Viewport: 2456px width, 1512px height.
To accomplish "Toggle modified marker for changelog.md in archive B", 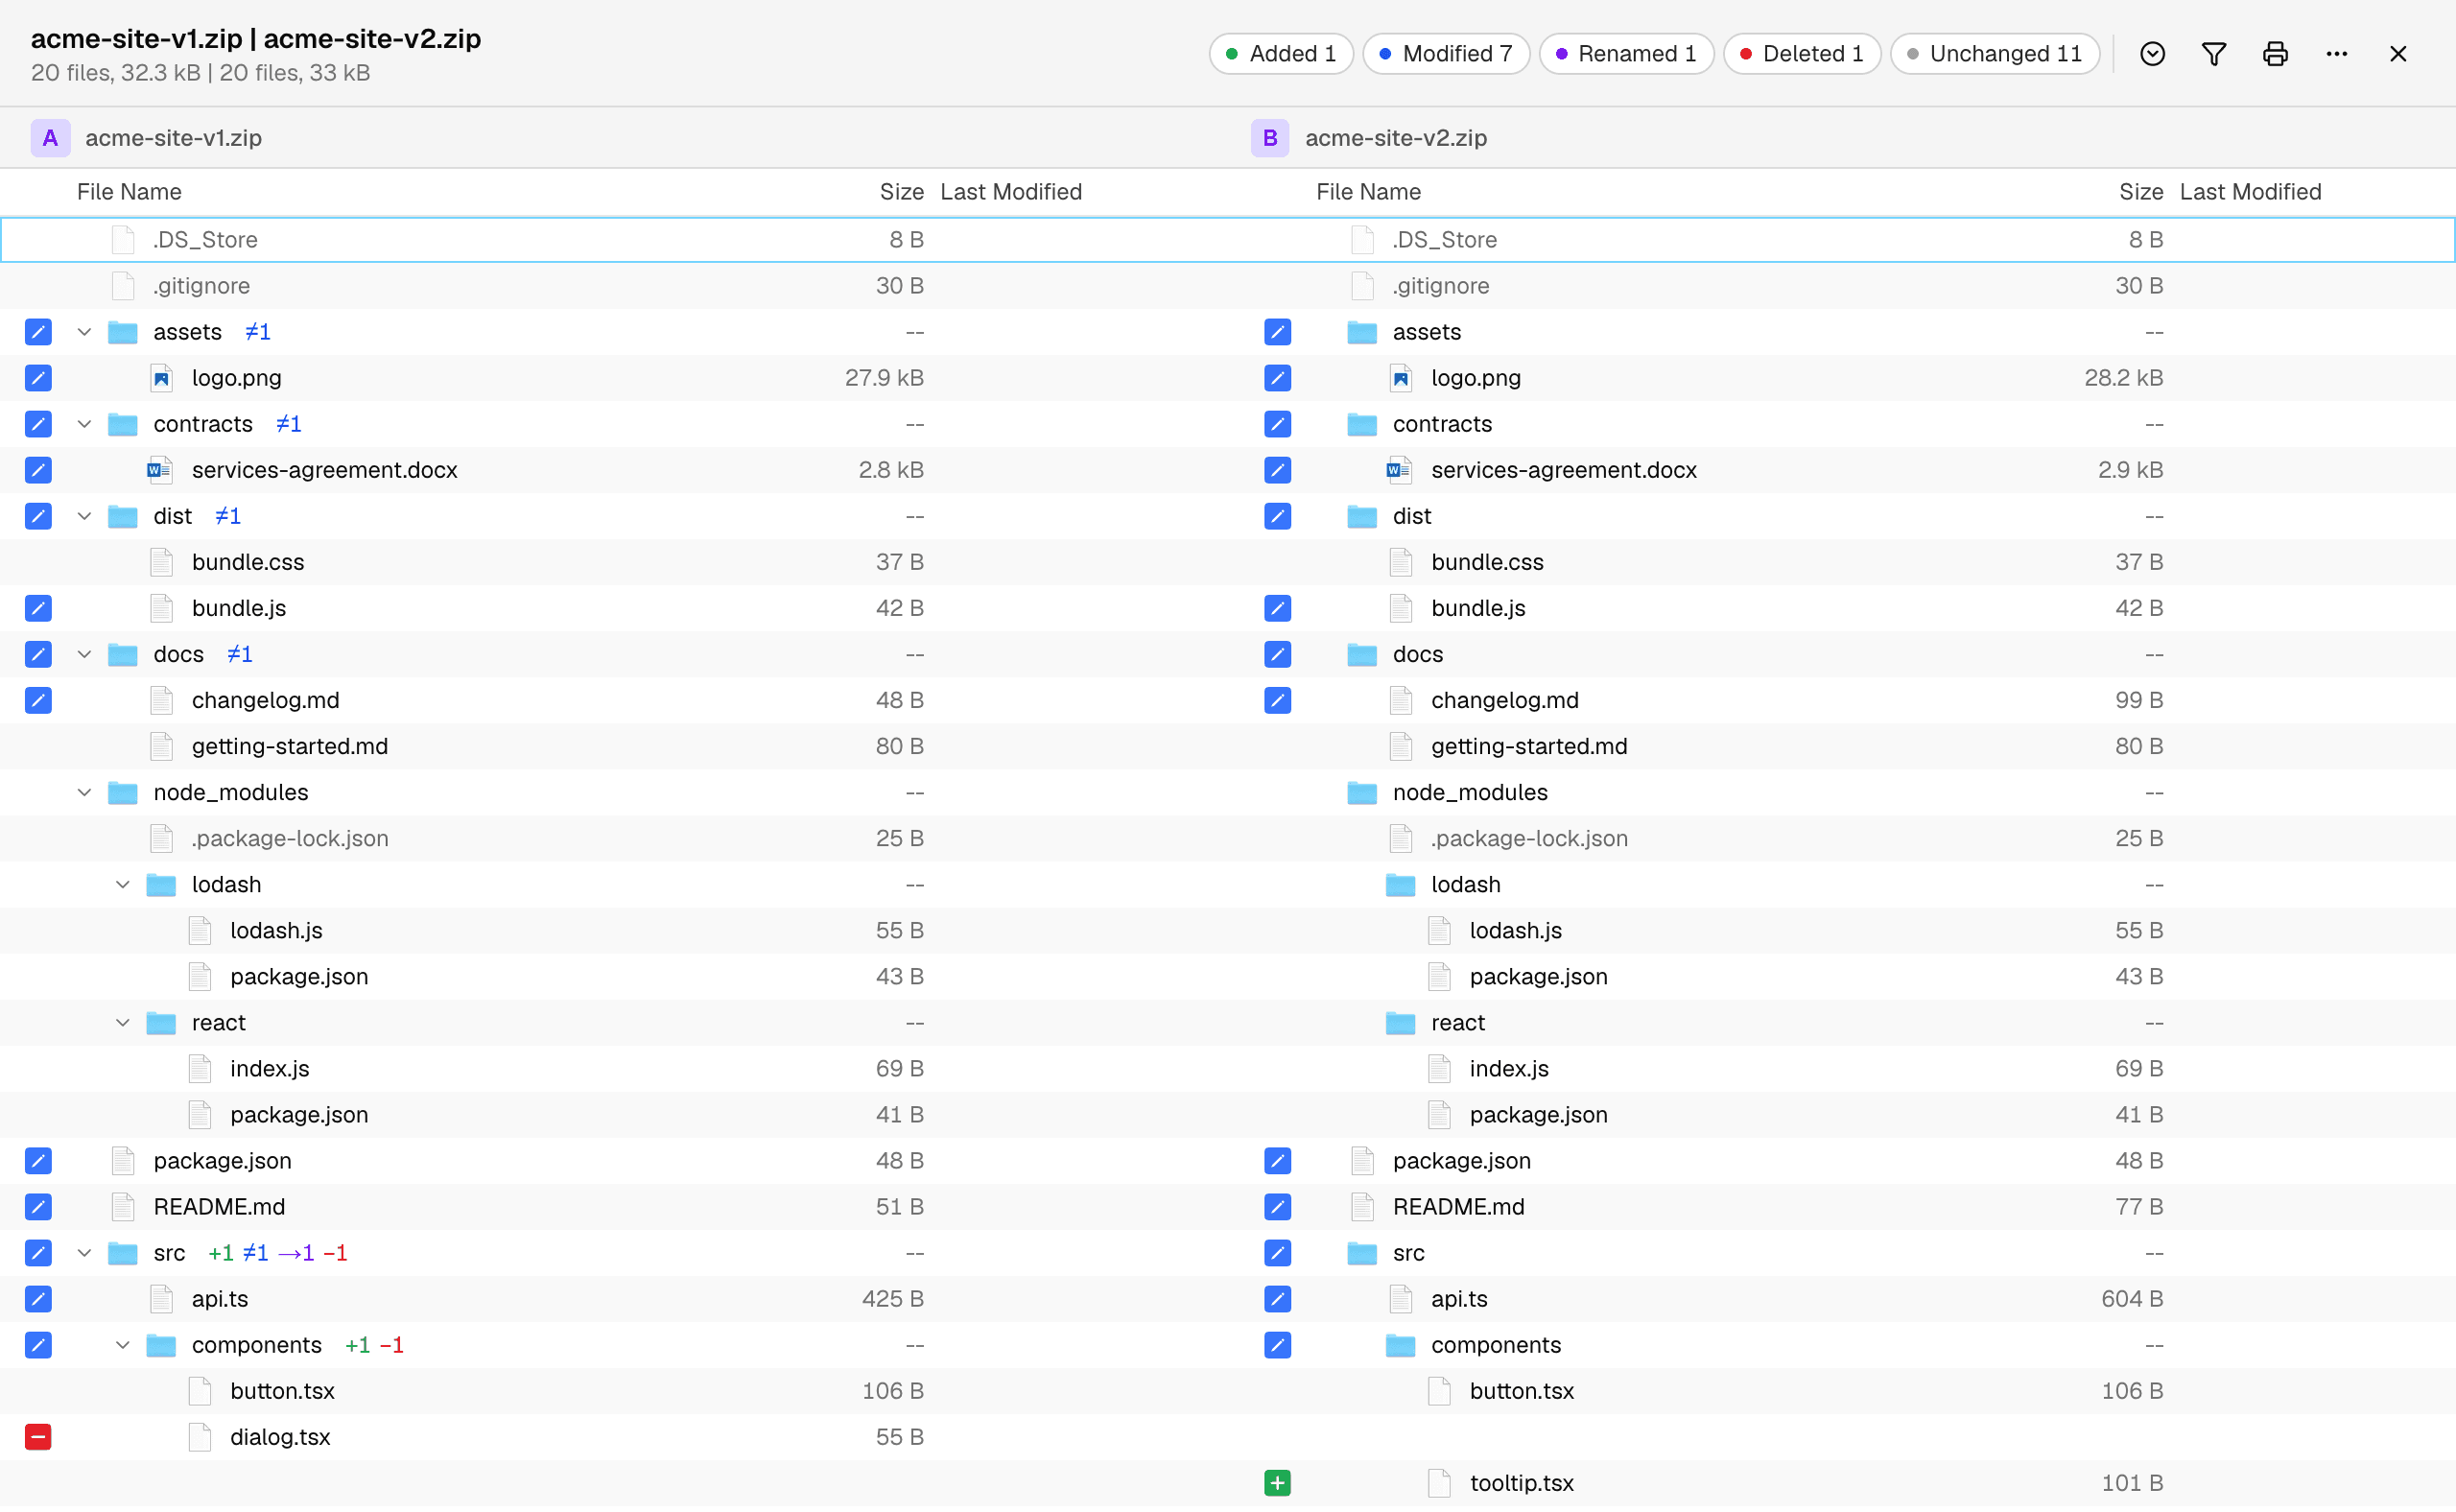I will click(1277, 700).
